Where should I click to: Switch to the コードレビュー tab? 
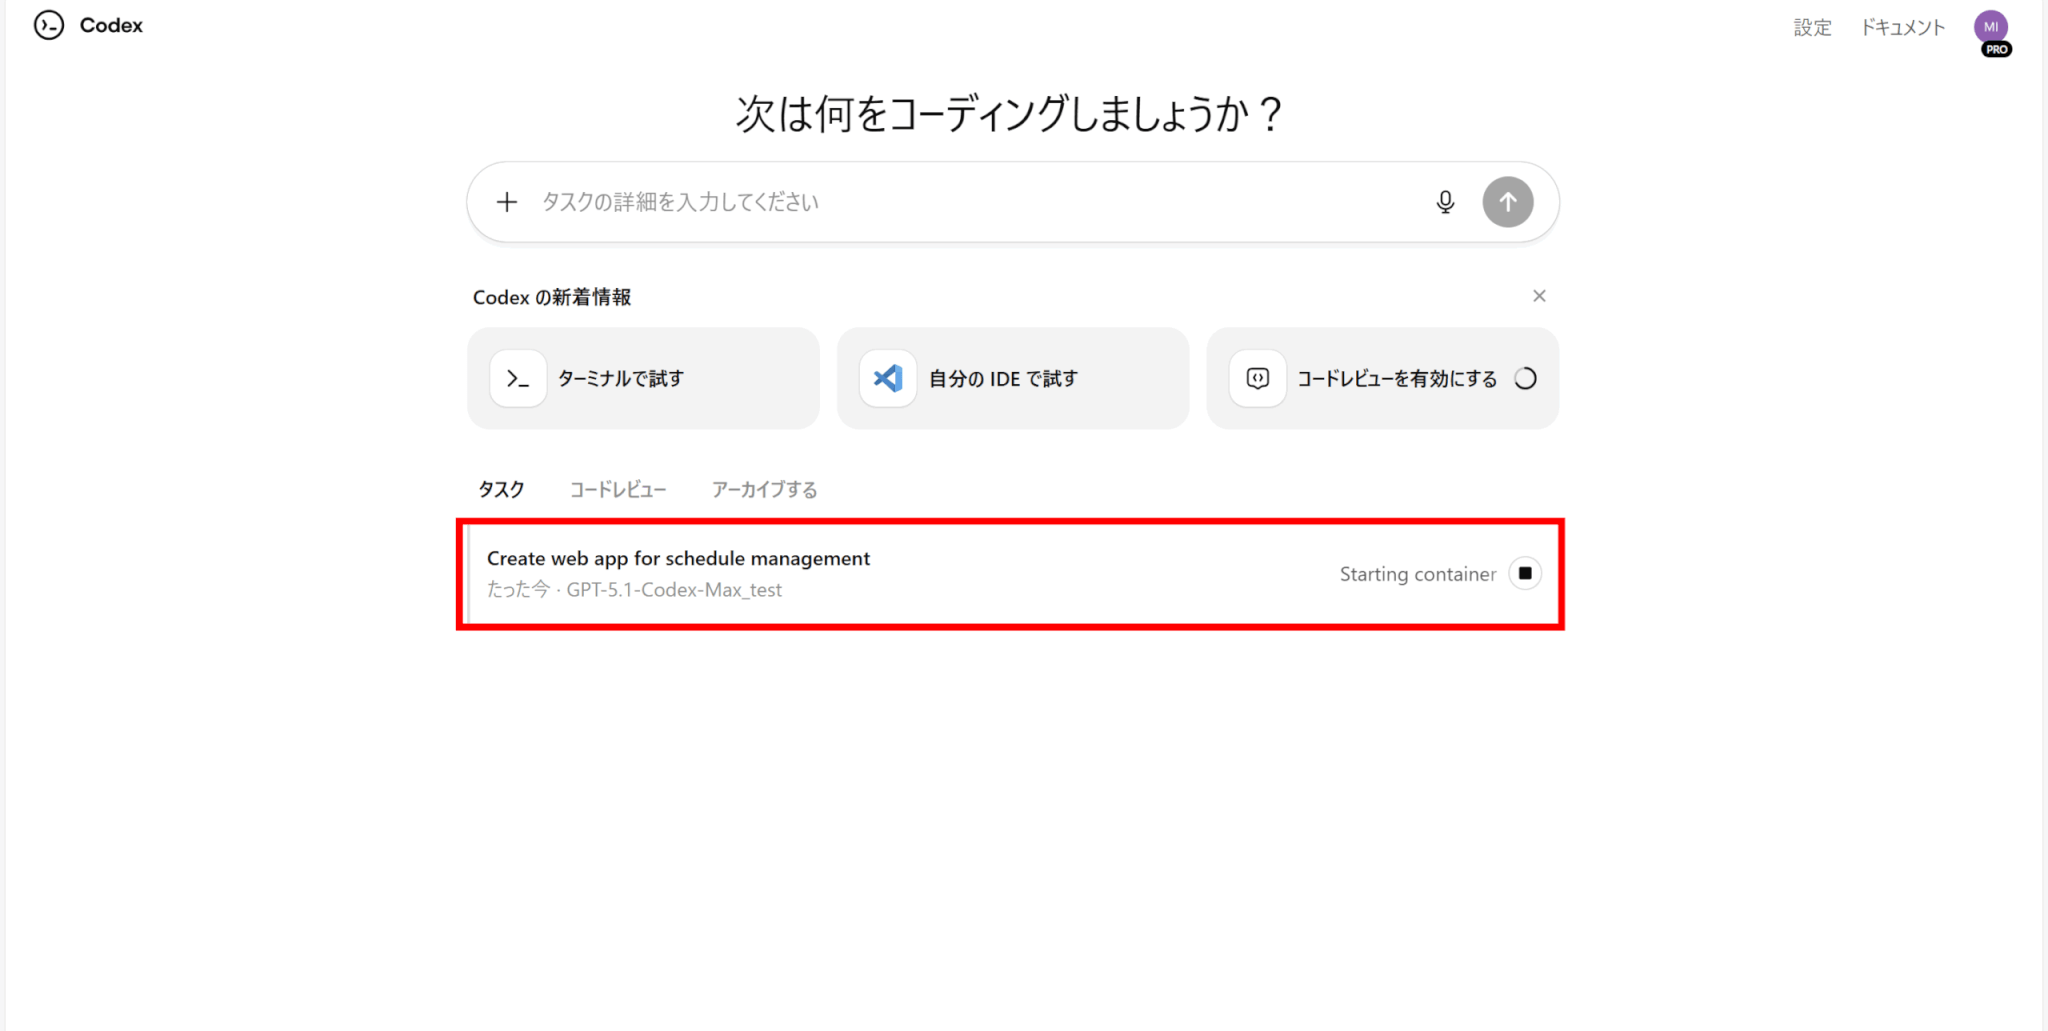point(617,489)
